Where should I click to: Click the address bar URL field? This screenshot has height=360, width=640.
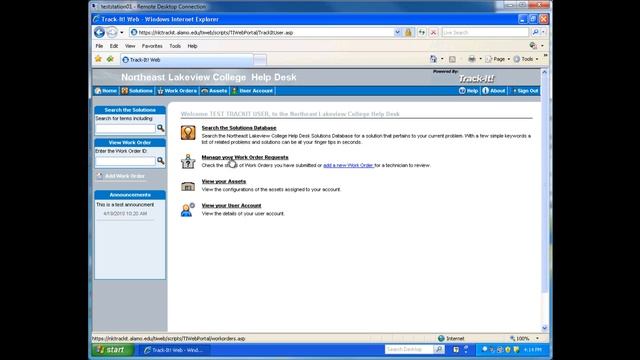[261, 32]
